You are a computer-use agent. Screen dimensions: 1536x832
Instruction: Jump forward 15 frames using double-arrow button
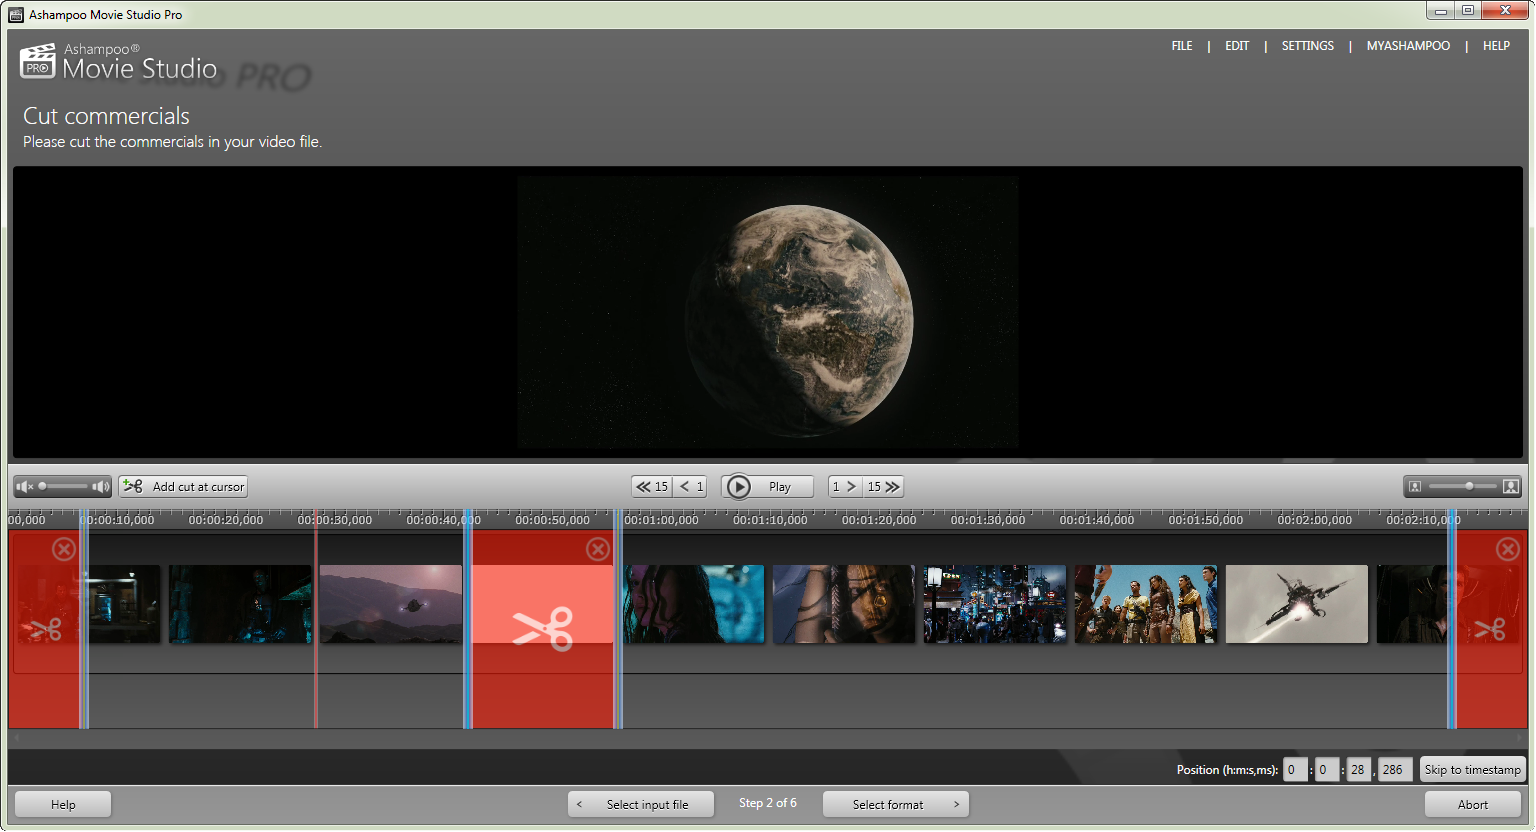tap(886, 486)
